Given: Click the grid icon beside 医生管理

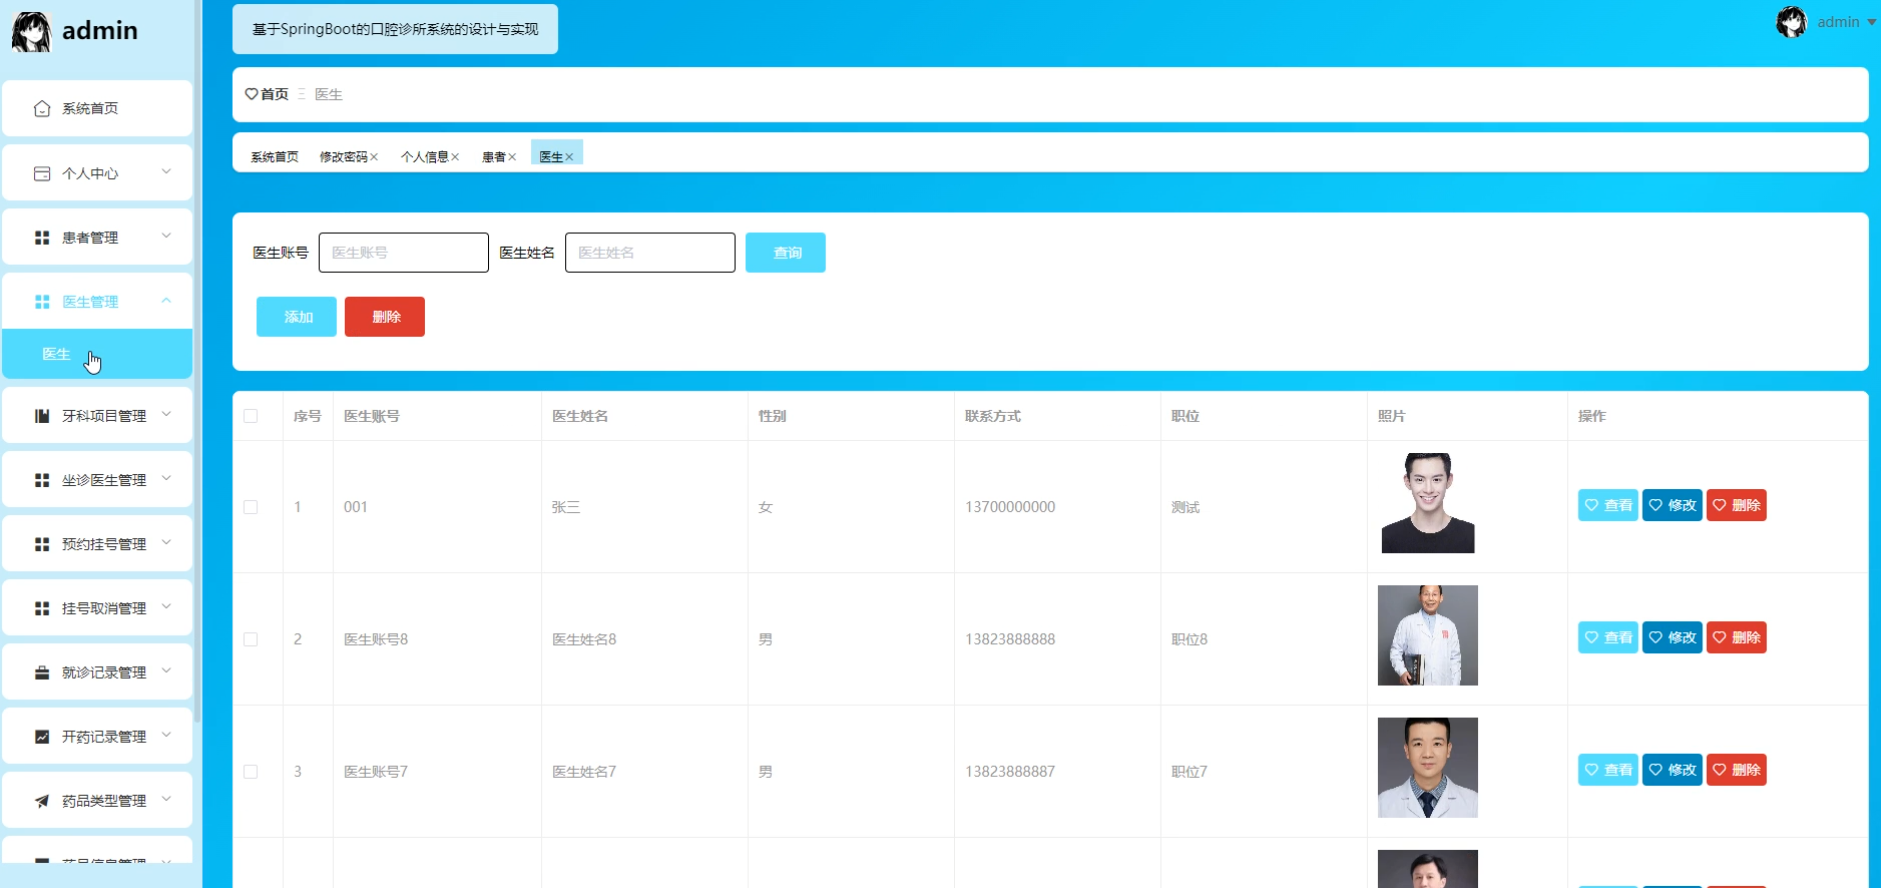Looking at the screenshot, I should [x=42, y=301].
